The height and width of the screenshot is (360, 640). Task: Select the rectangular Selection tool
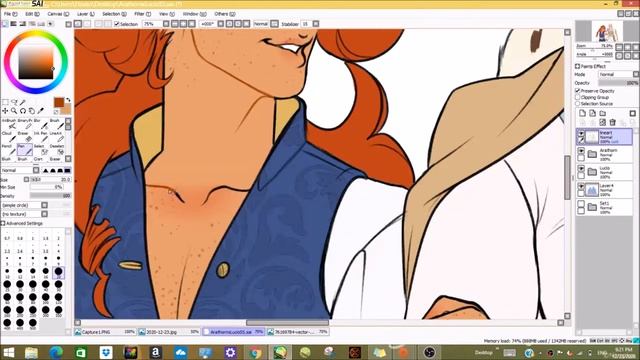coord(5,102)
